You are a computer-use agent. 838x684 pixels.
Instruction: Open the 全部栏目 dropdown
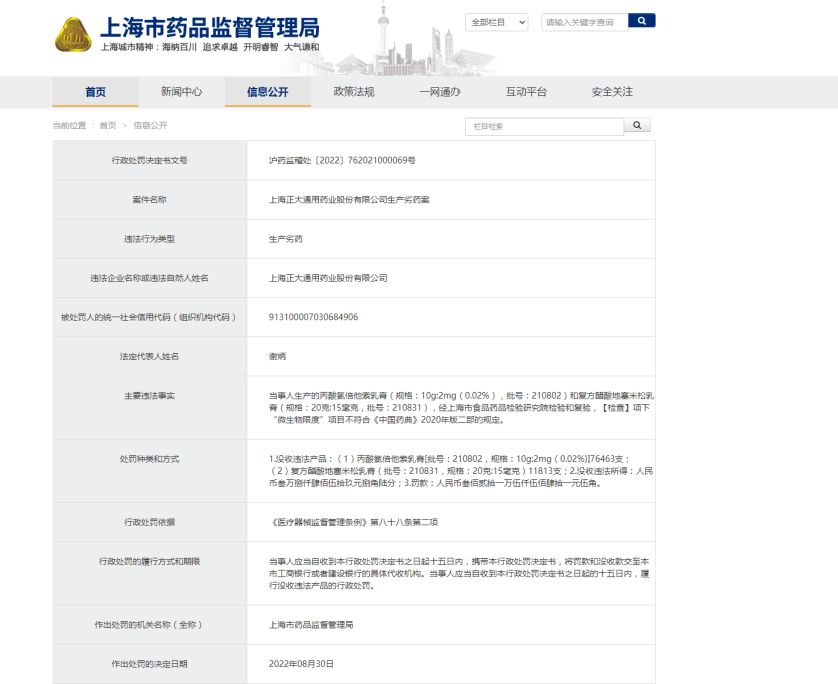[x=496, y=22]
